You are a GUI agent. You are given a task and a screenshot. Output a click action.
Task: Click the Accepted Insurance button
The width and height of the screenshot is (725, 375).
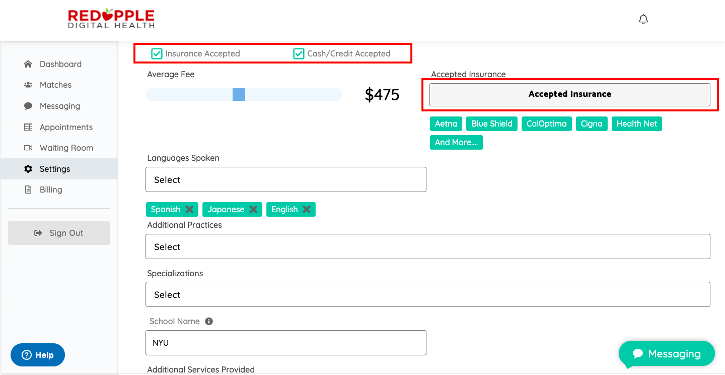(570, 95)
